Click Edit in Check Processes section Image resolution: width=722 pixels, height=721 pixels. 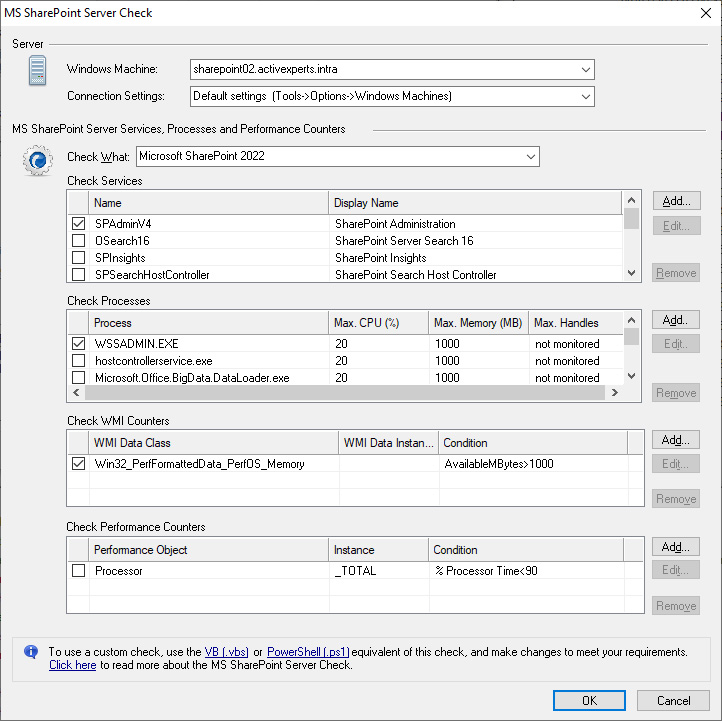tap(676, 344)
